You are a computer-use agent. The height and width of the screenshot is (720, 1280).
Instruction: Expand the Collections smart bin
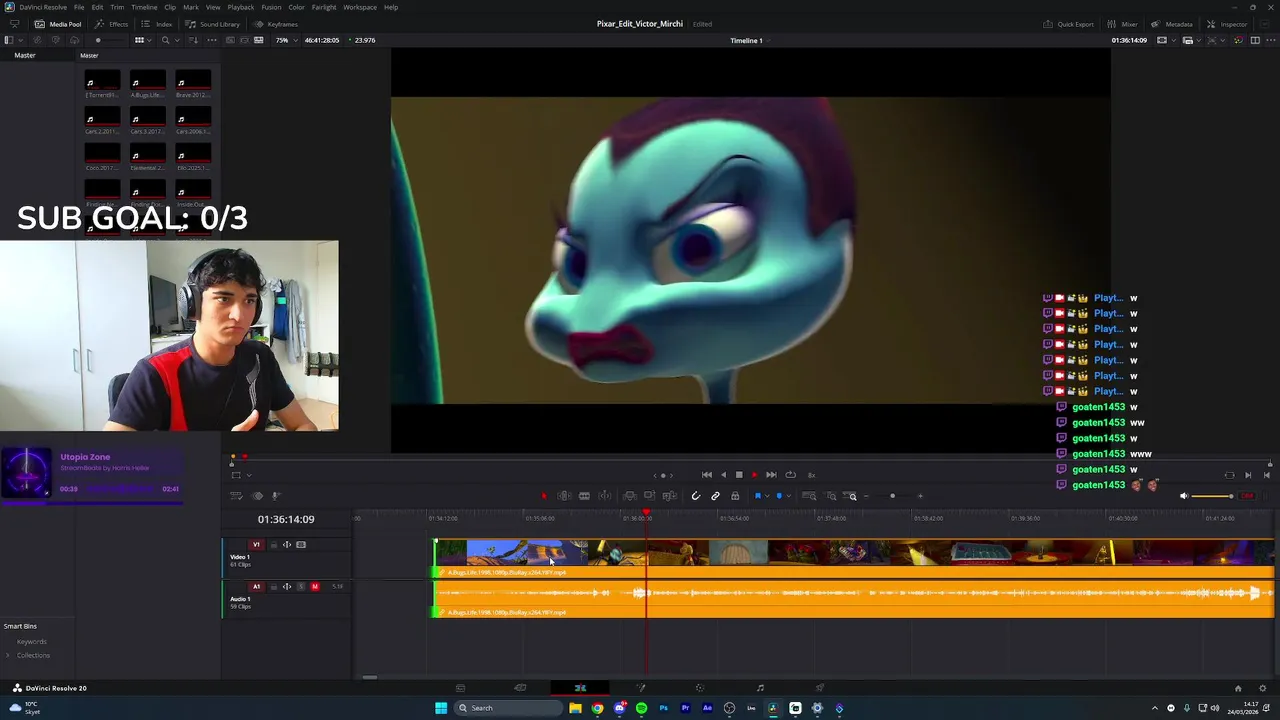click(8, 656)
